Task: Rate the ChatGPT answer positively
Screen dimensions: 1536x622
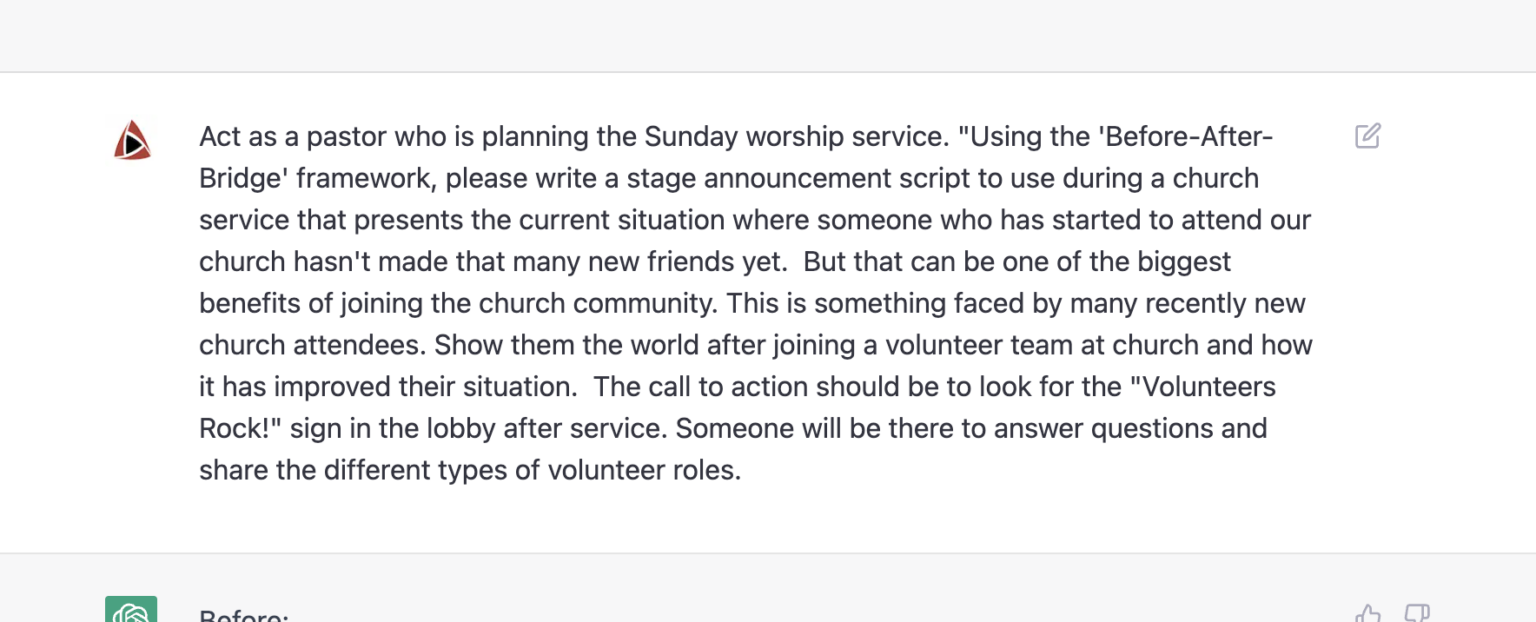Action: (1367, 614)
